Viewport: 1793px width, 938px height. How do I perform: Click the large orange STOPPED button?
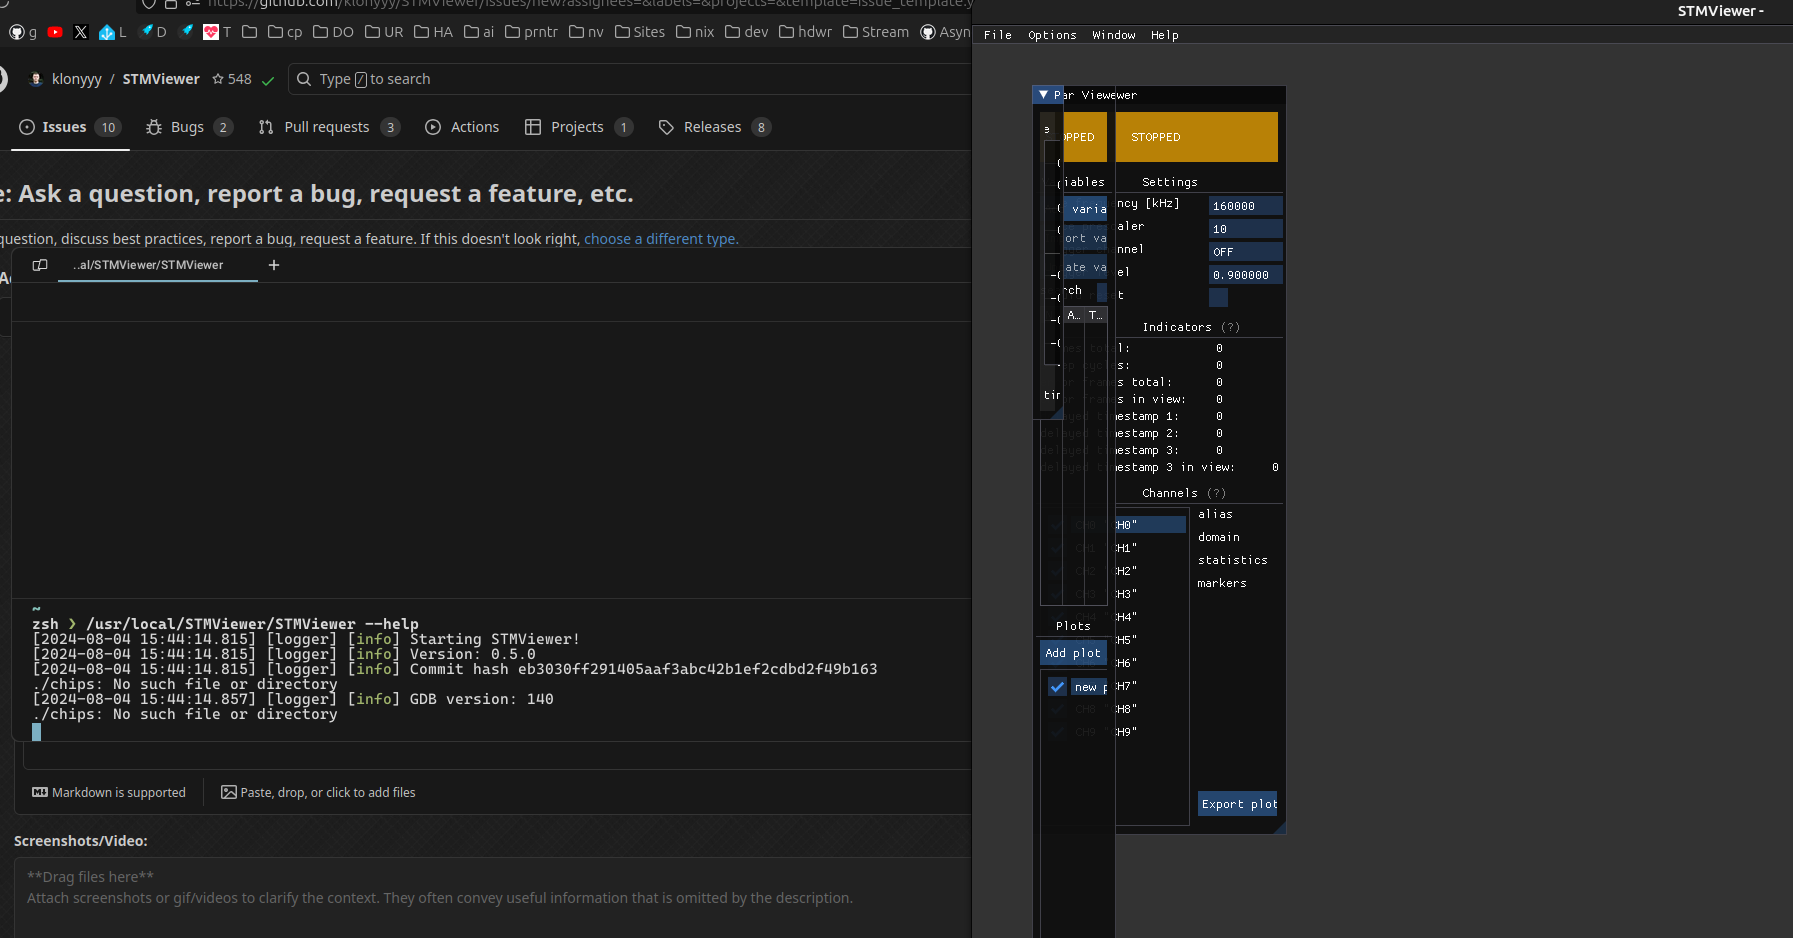point(1196,137)
